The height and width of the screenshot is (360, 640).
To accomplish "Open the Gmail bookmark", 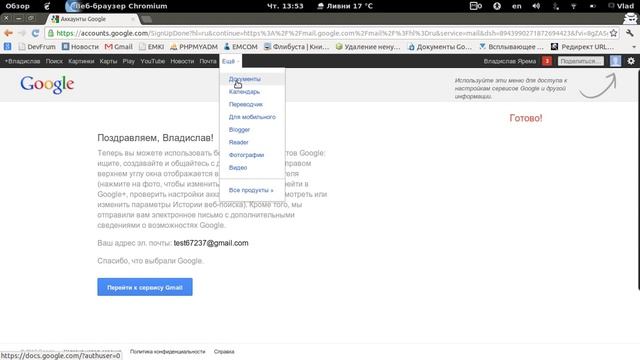I will [x=119, y=47].
